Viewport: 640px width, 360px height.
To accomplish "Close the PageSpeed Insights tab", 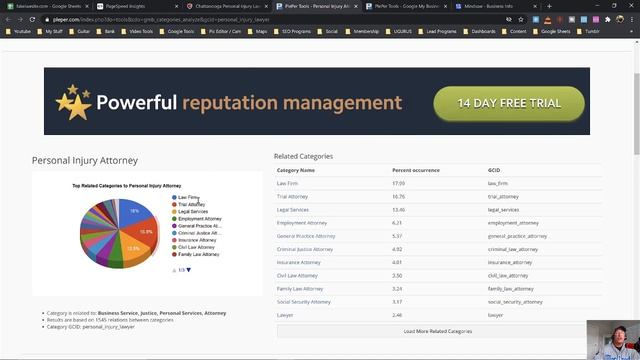I will [x=176, y=6].
